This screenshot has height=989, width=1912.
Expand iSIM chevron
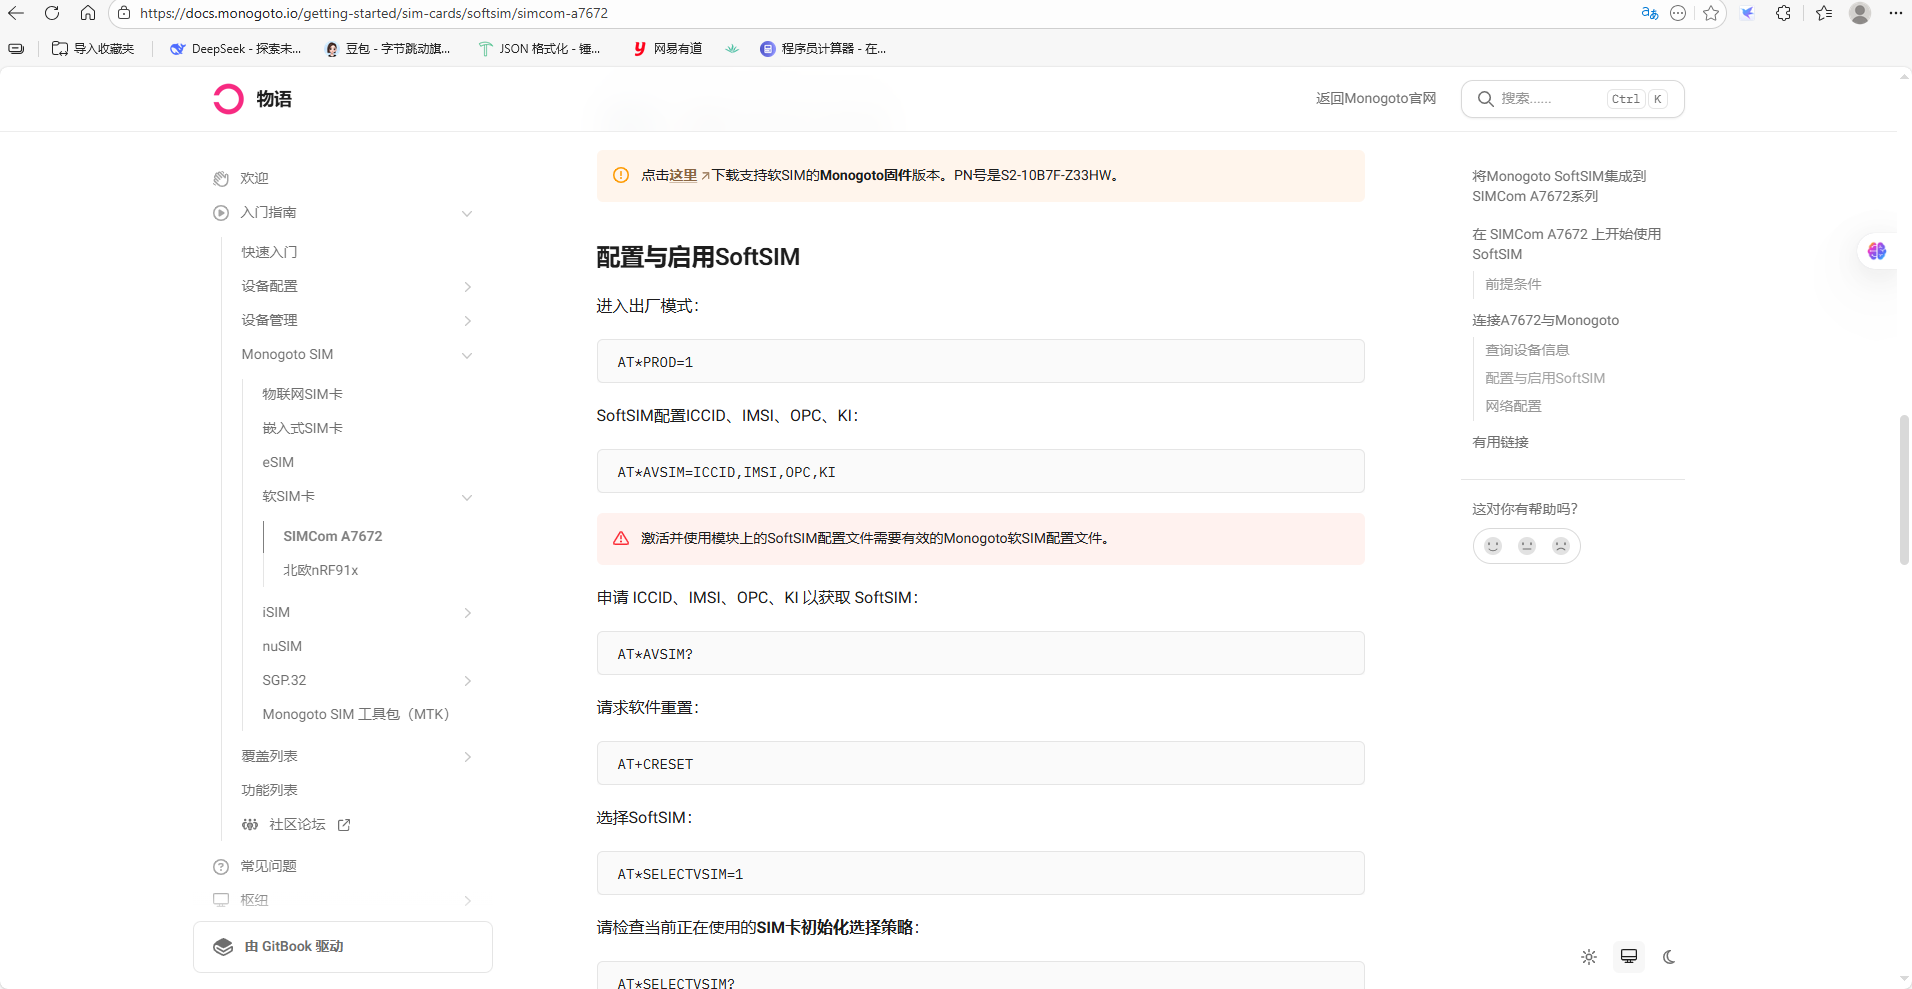tap(467, 613)
